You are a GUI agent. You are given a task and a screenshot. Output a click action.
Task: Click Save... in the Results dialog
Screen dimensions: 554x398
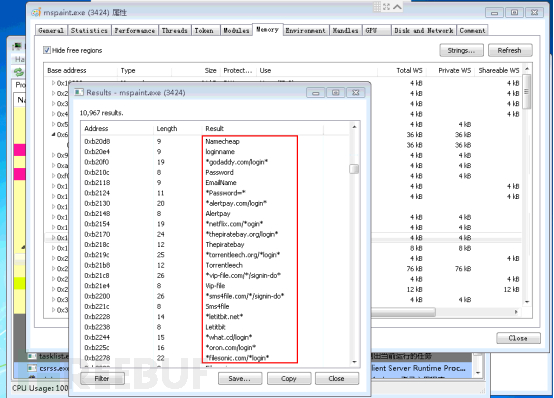pos(240,378)
